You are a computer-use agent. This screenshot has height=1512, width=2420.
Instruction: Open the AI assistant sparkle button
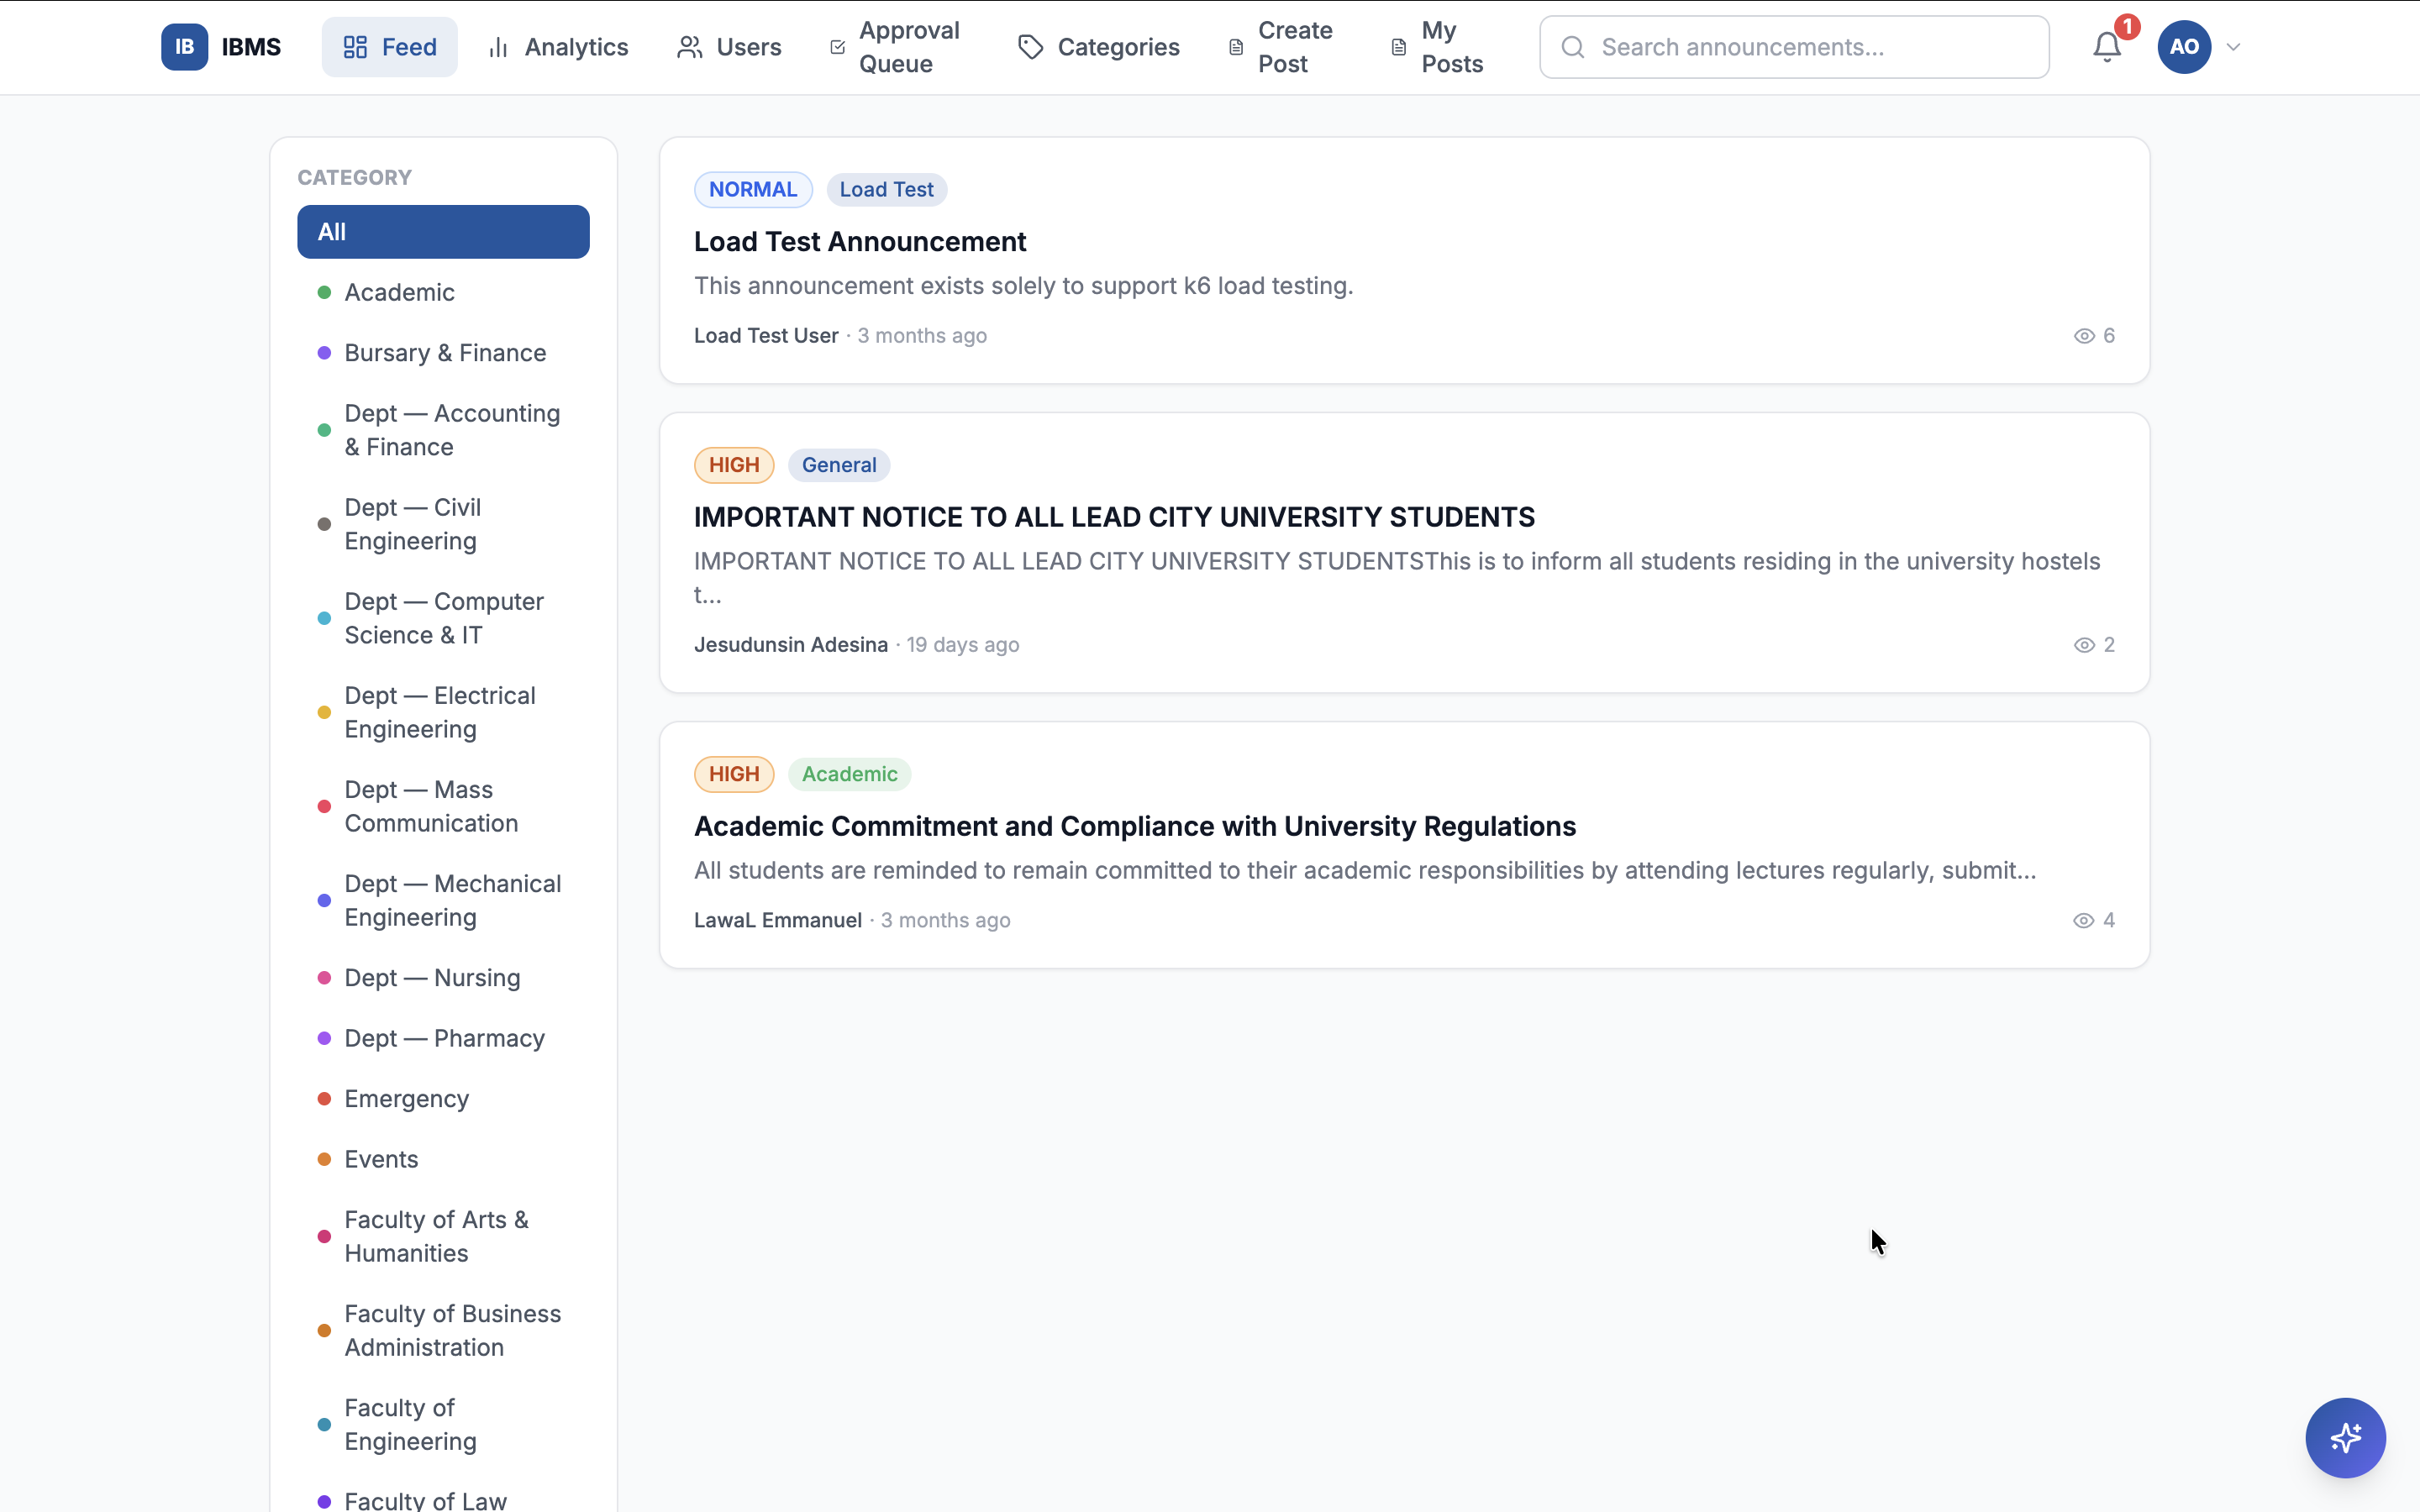[x=2345, y=1438]
